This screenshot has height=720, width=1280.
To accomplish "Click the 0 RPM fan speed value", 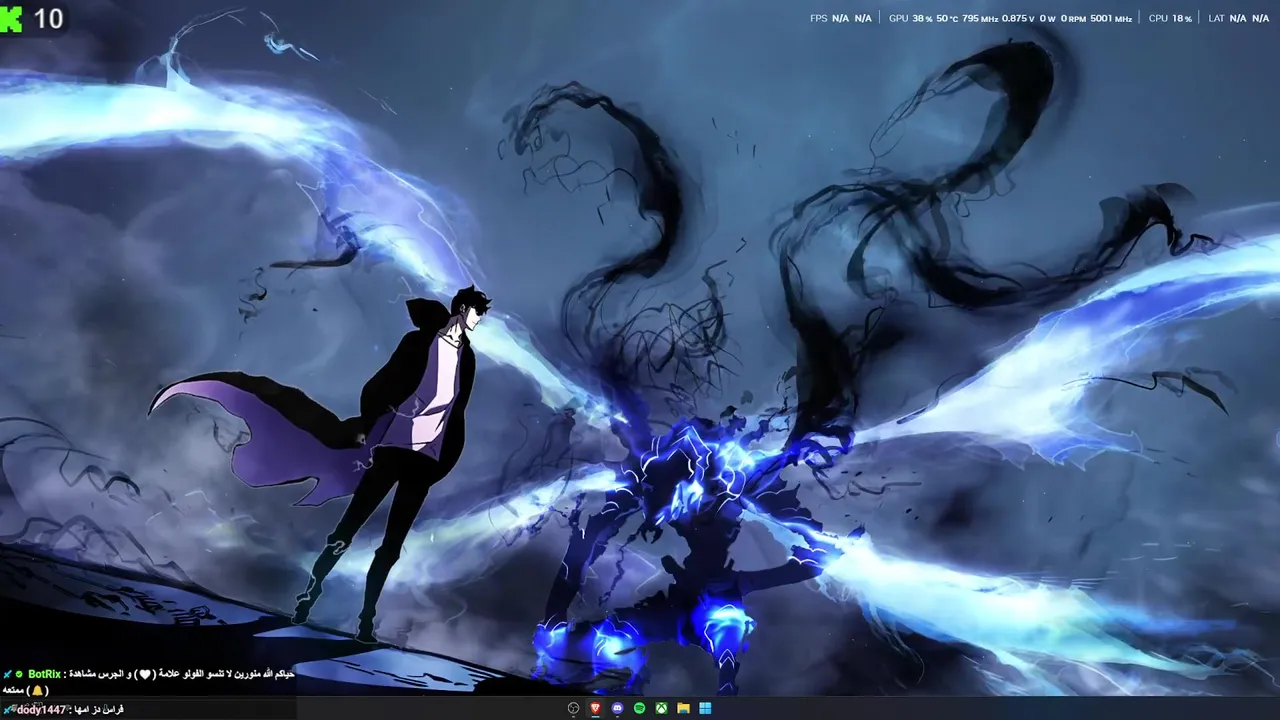I will [1073, 18].
